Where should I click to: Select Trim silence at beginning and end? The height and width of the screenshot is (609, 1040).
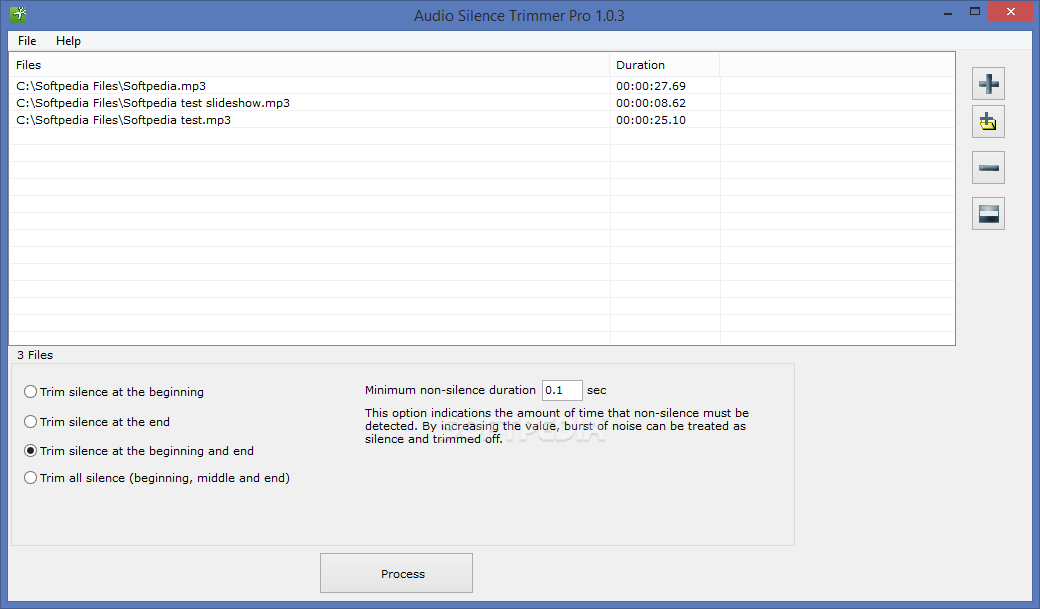(139, 450)
